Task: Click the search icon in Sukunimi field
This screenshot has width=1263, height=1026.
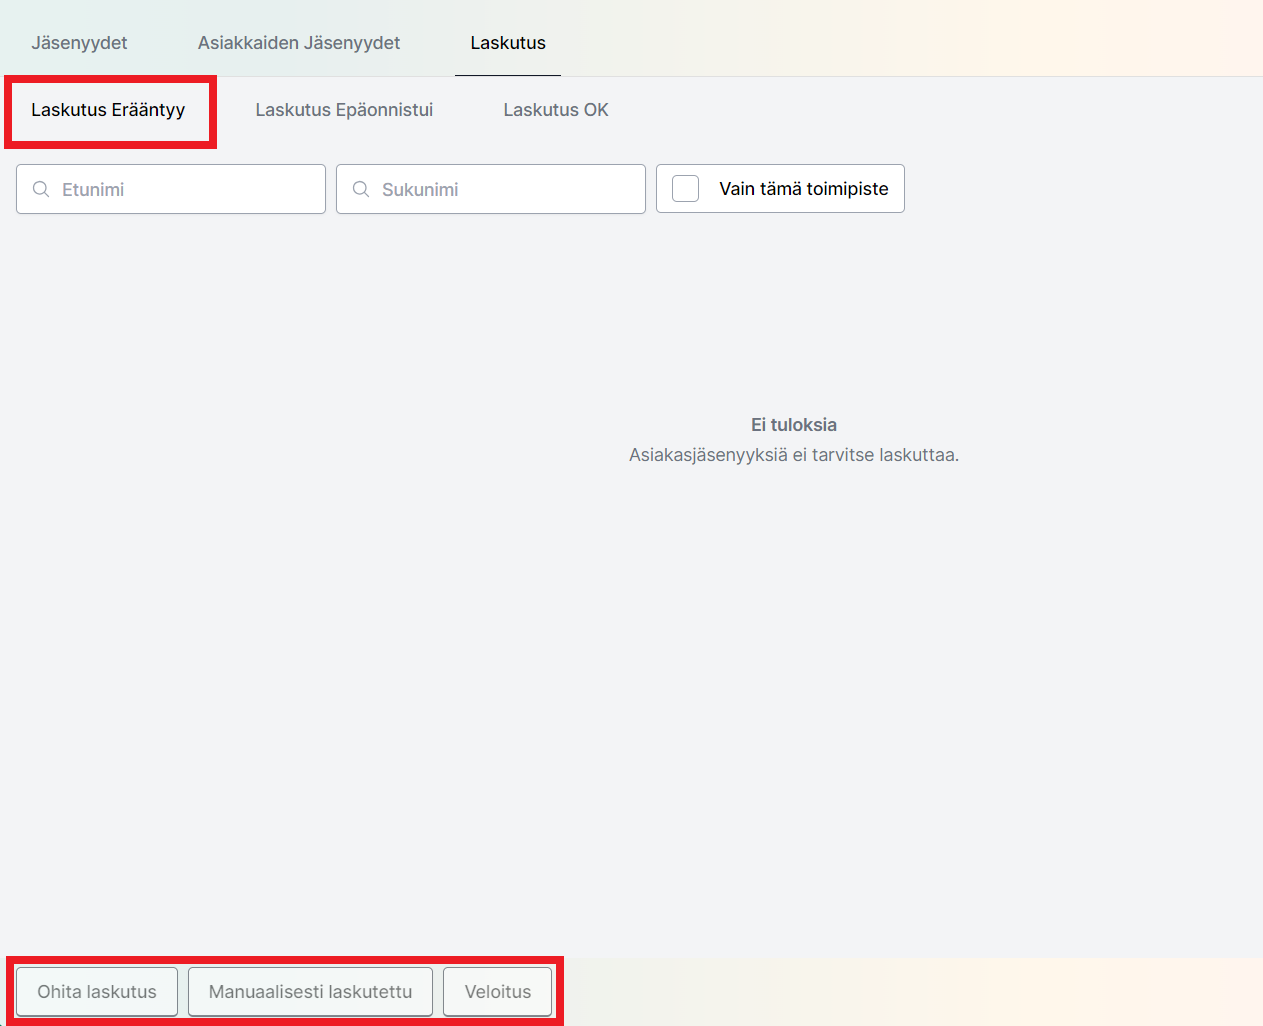Action: click(361, 189)
